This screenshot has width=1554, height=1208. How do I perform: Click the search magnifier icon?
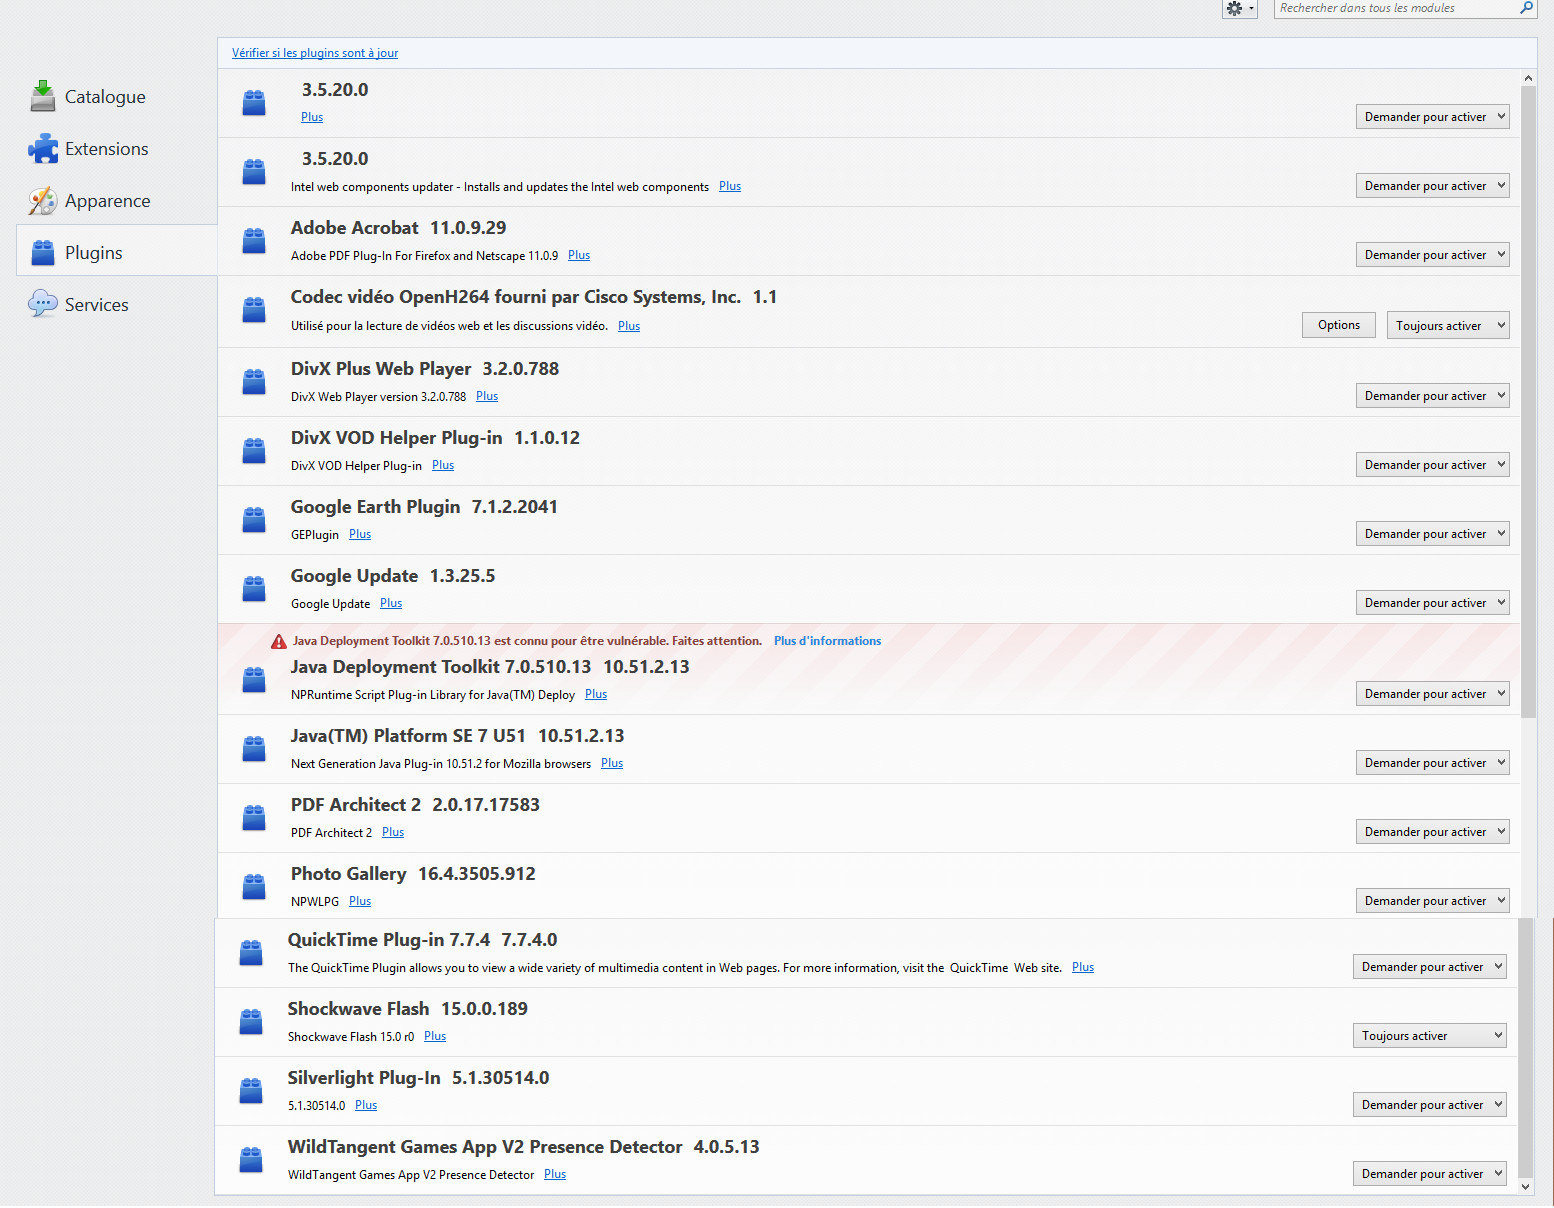(1526, 8)
